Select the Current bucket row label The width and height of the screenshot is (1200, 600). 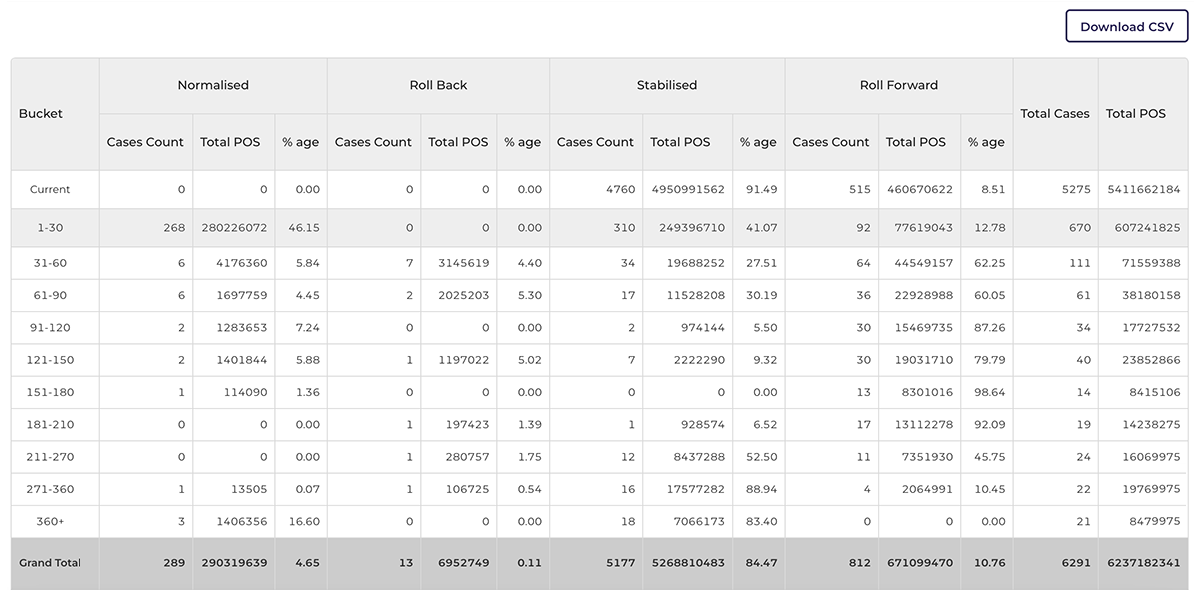pos(51,189)
